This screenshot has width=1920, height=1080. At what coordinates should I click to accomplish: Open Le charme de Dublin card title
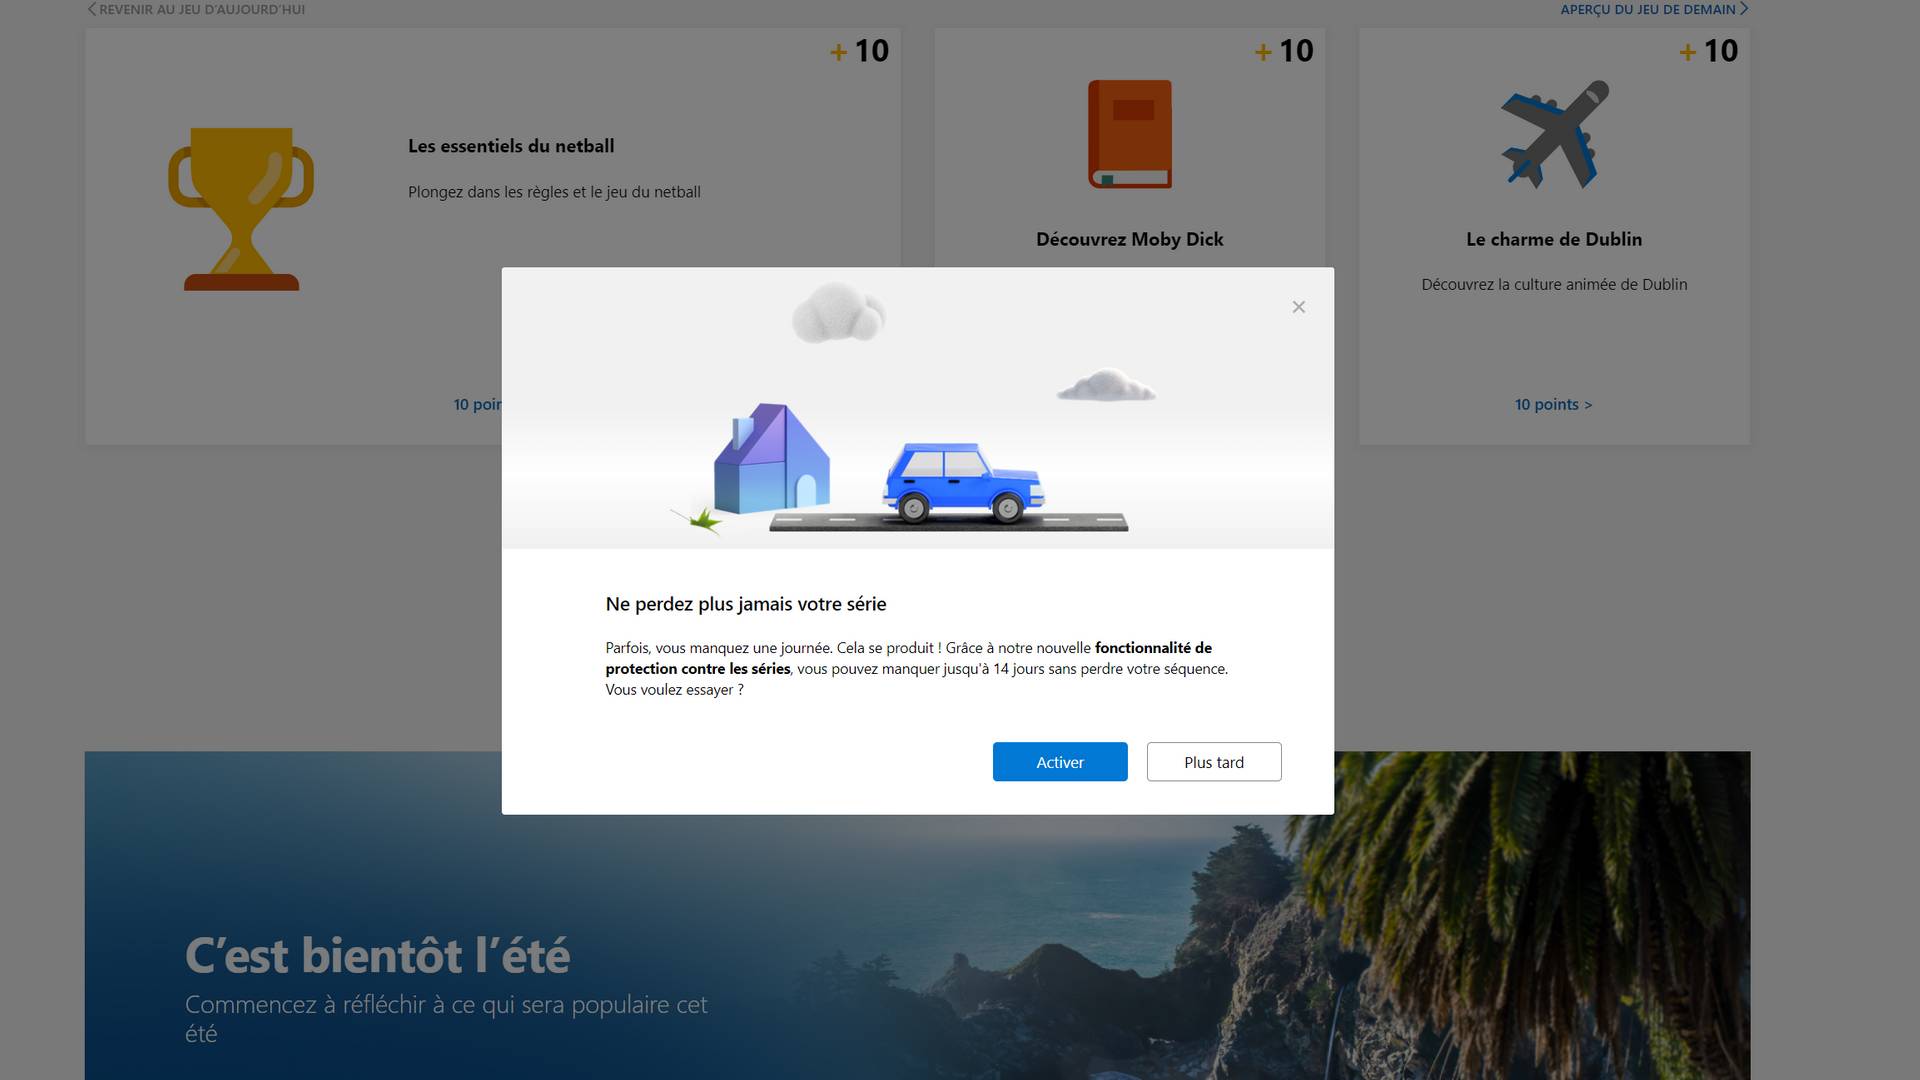pos(1553,239)
